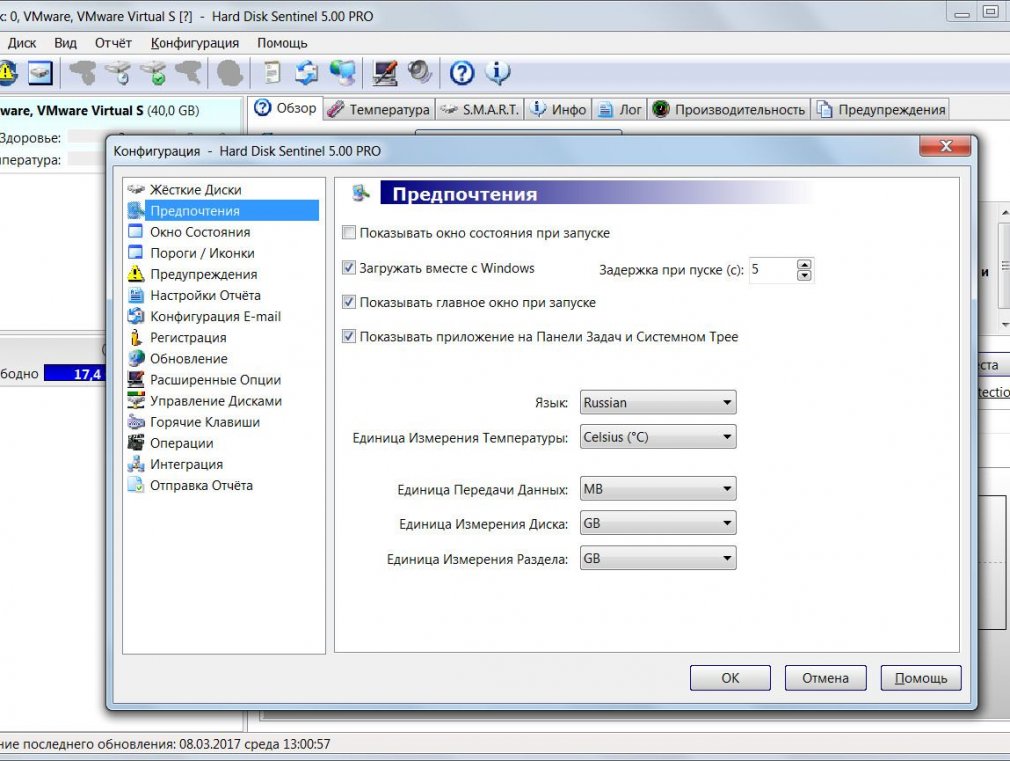
Task: Select Расширенные Опции in the settings list
Action: click(x=215, y=380)
